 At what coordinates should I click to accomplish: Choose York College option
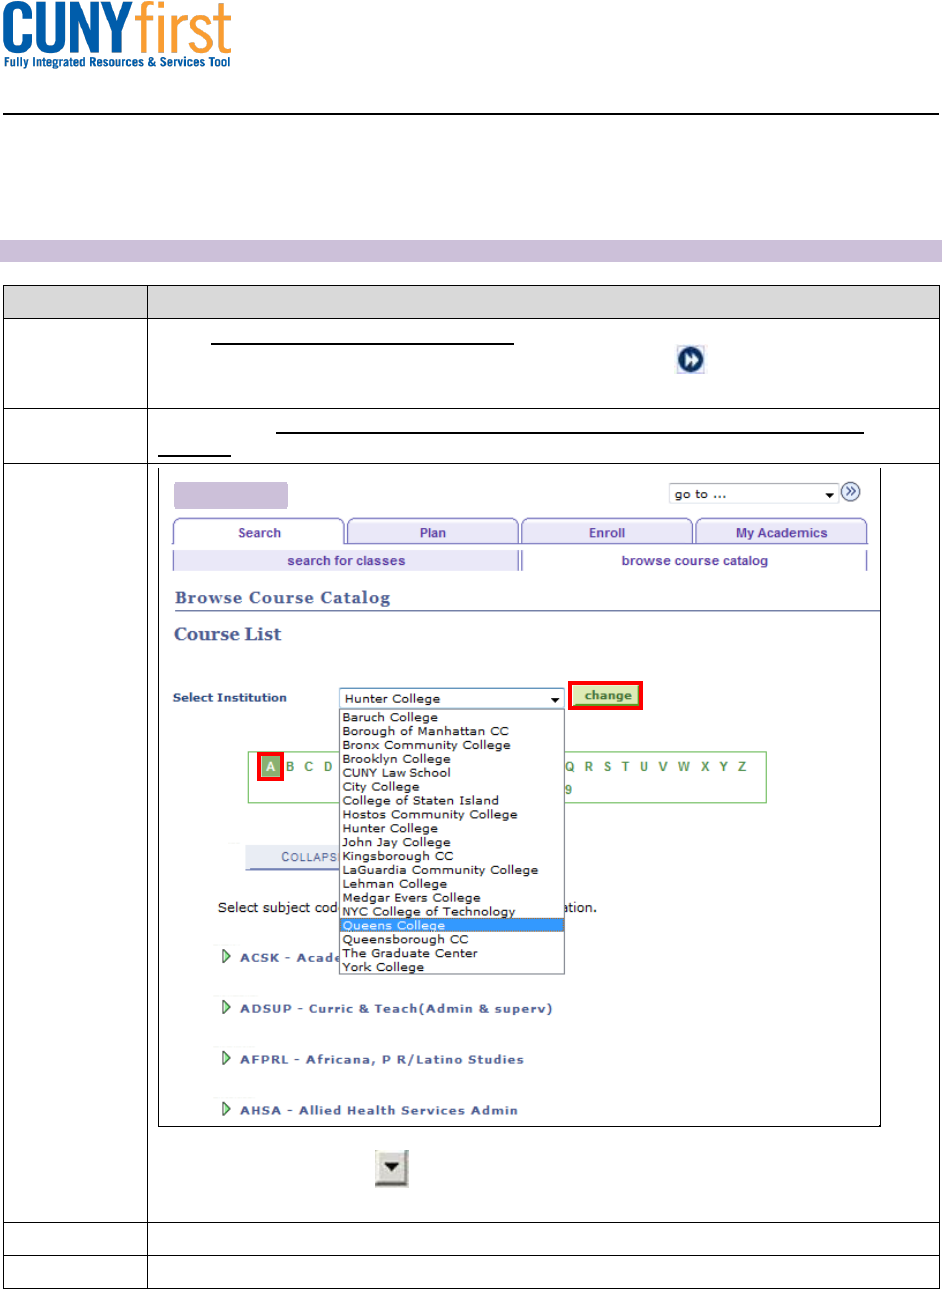pos(452,967)
